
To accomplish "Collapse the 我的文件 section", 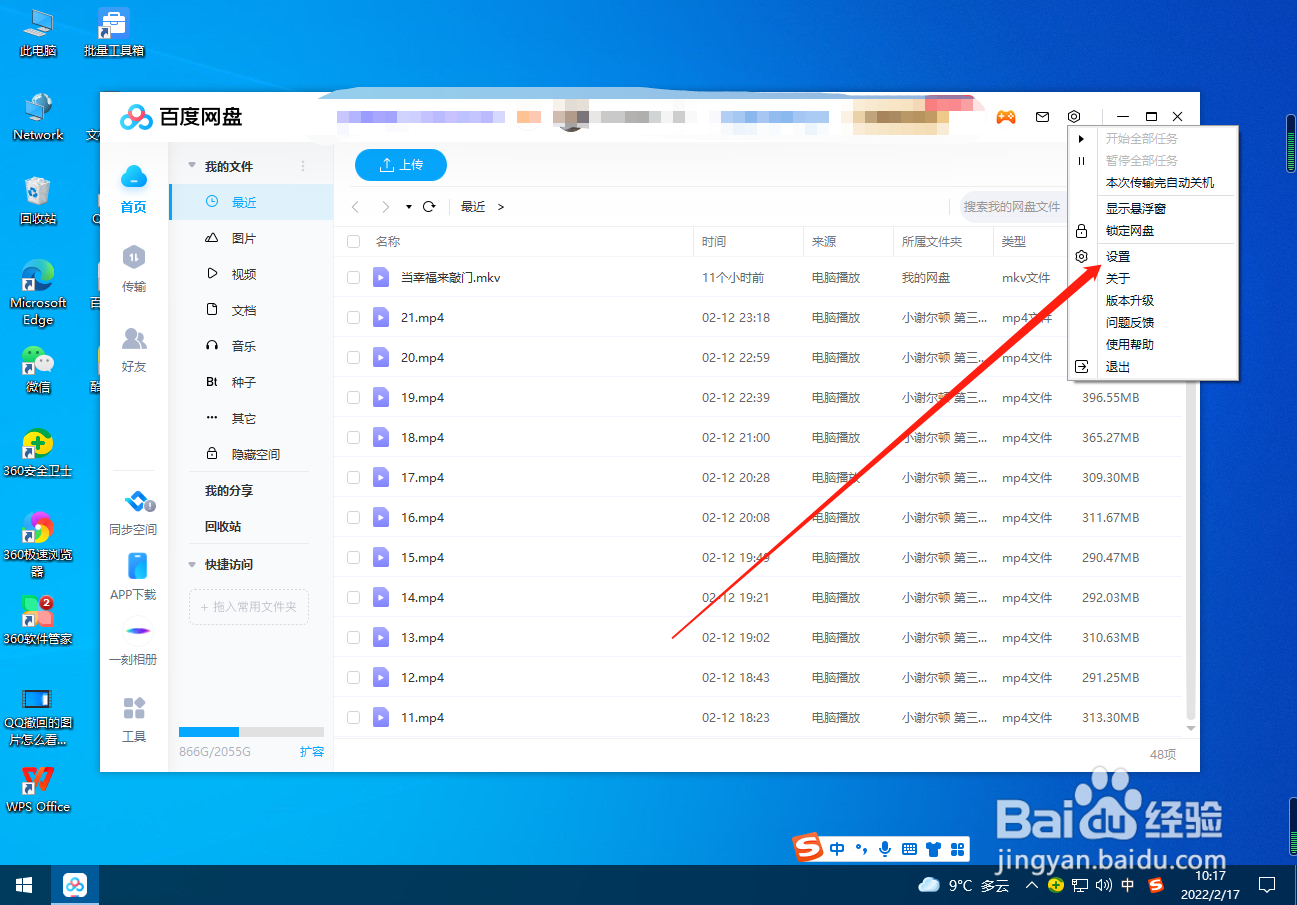I will point(190,165).
